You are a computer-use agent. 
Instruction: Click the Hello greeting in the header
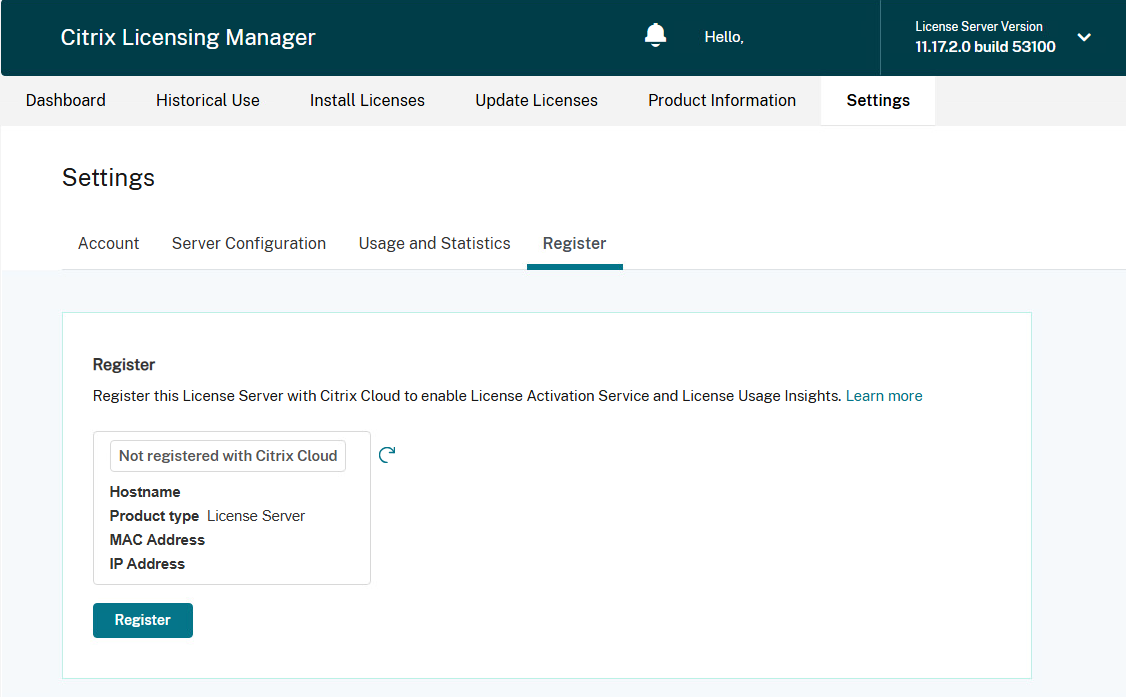coord(724,37)
